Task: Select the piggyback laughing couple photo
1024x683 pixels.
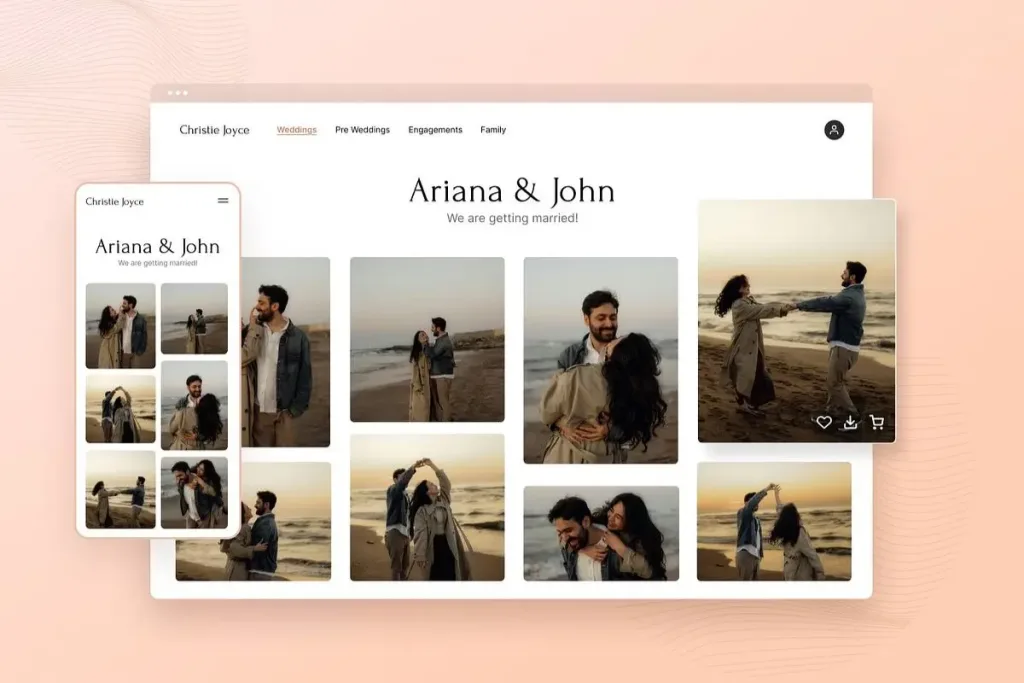Action: tap(600, 533)
